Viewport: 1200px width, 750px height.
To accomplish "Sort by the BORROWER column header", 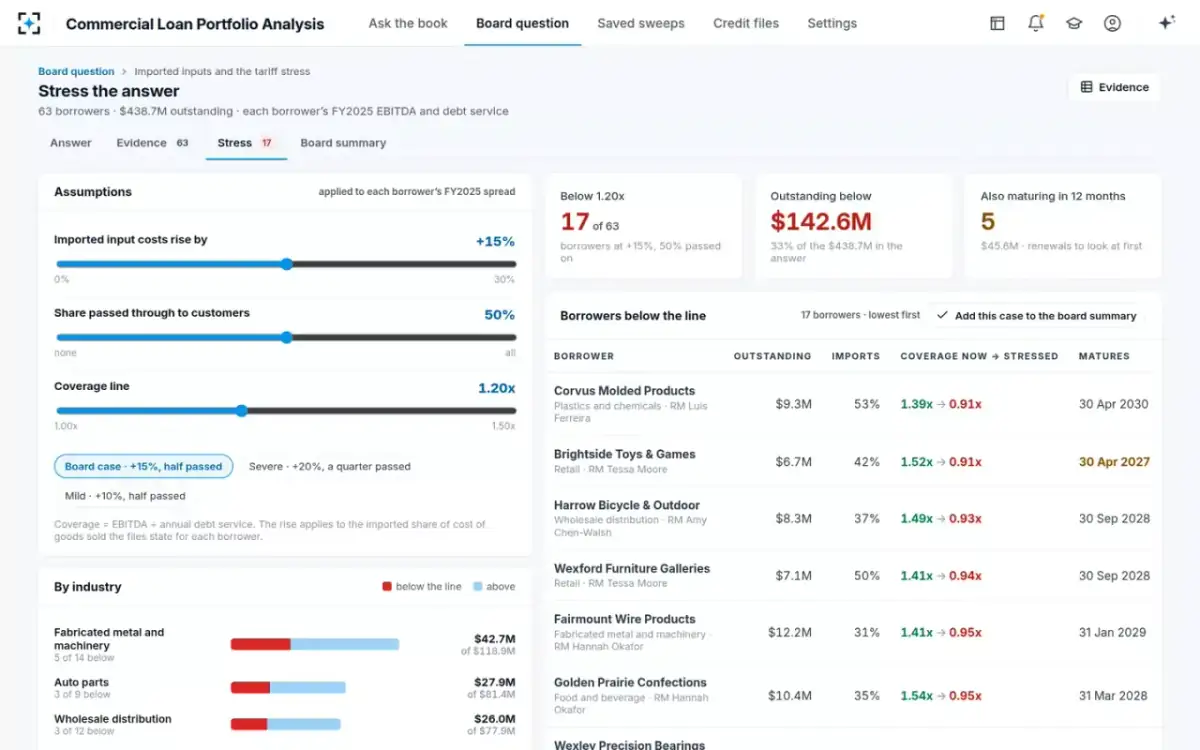I will click(584, 356).
